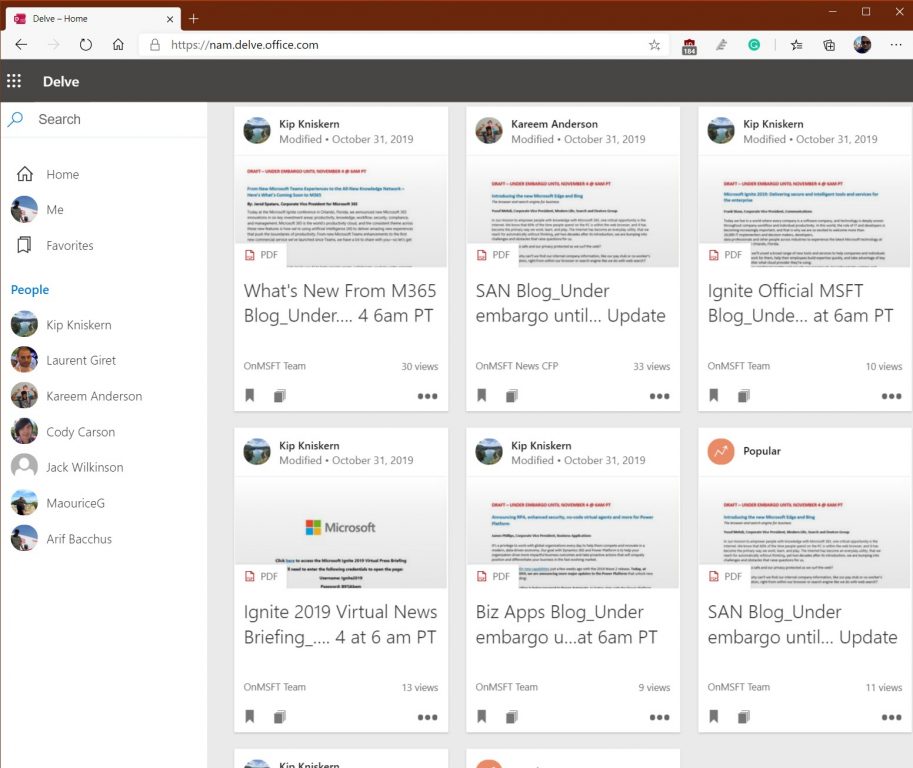This screenshot has width=913, height=768.
Task: Open more options on Ignite Official MSFT Blog card
Action: (891, 396)
